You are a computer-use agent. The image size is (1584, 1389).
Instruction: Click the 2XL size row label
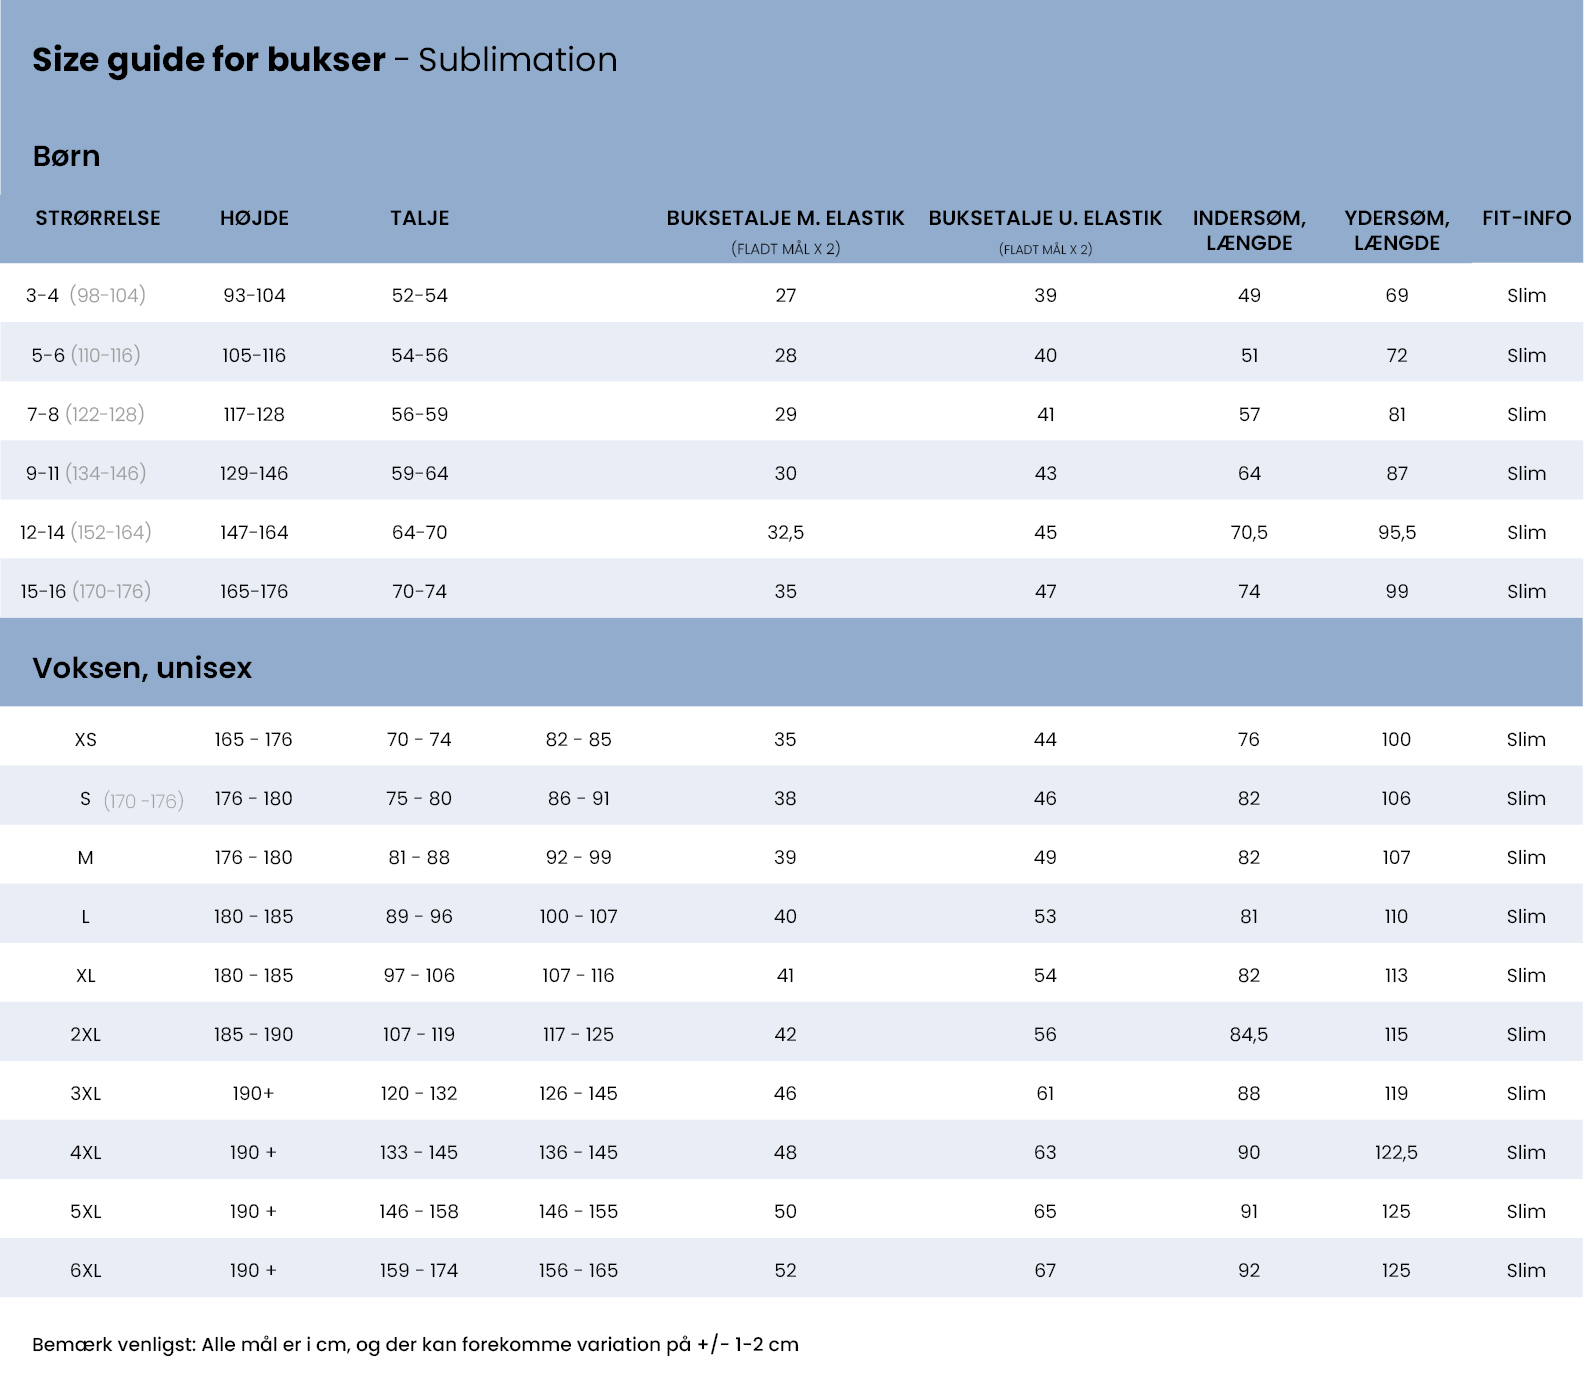pos(86,1035)
